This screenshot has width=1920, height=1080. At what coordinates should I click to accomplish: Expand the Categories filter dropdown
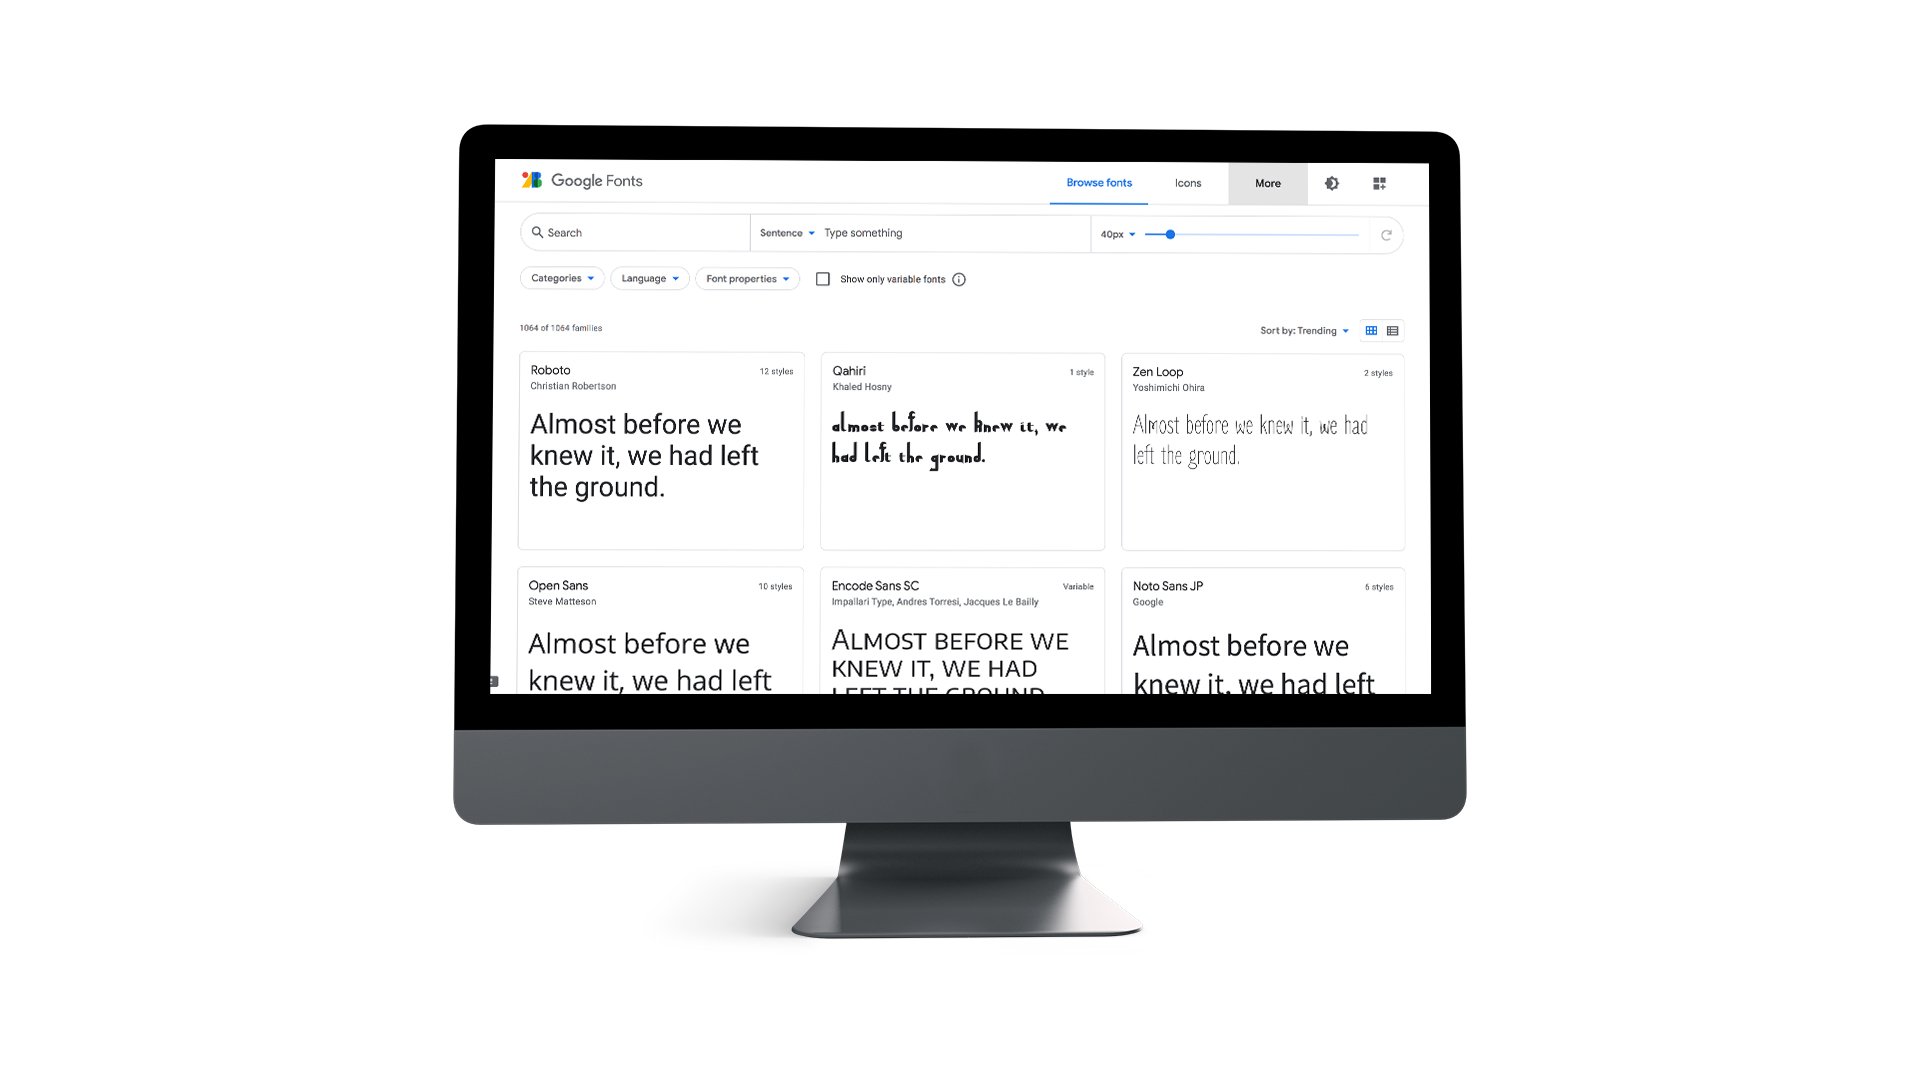[560, 278]
